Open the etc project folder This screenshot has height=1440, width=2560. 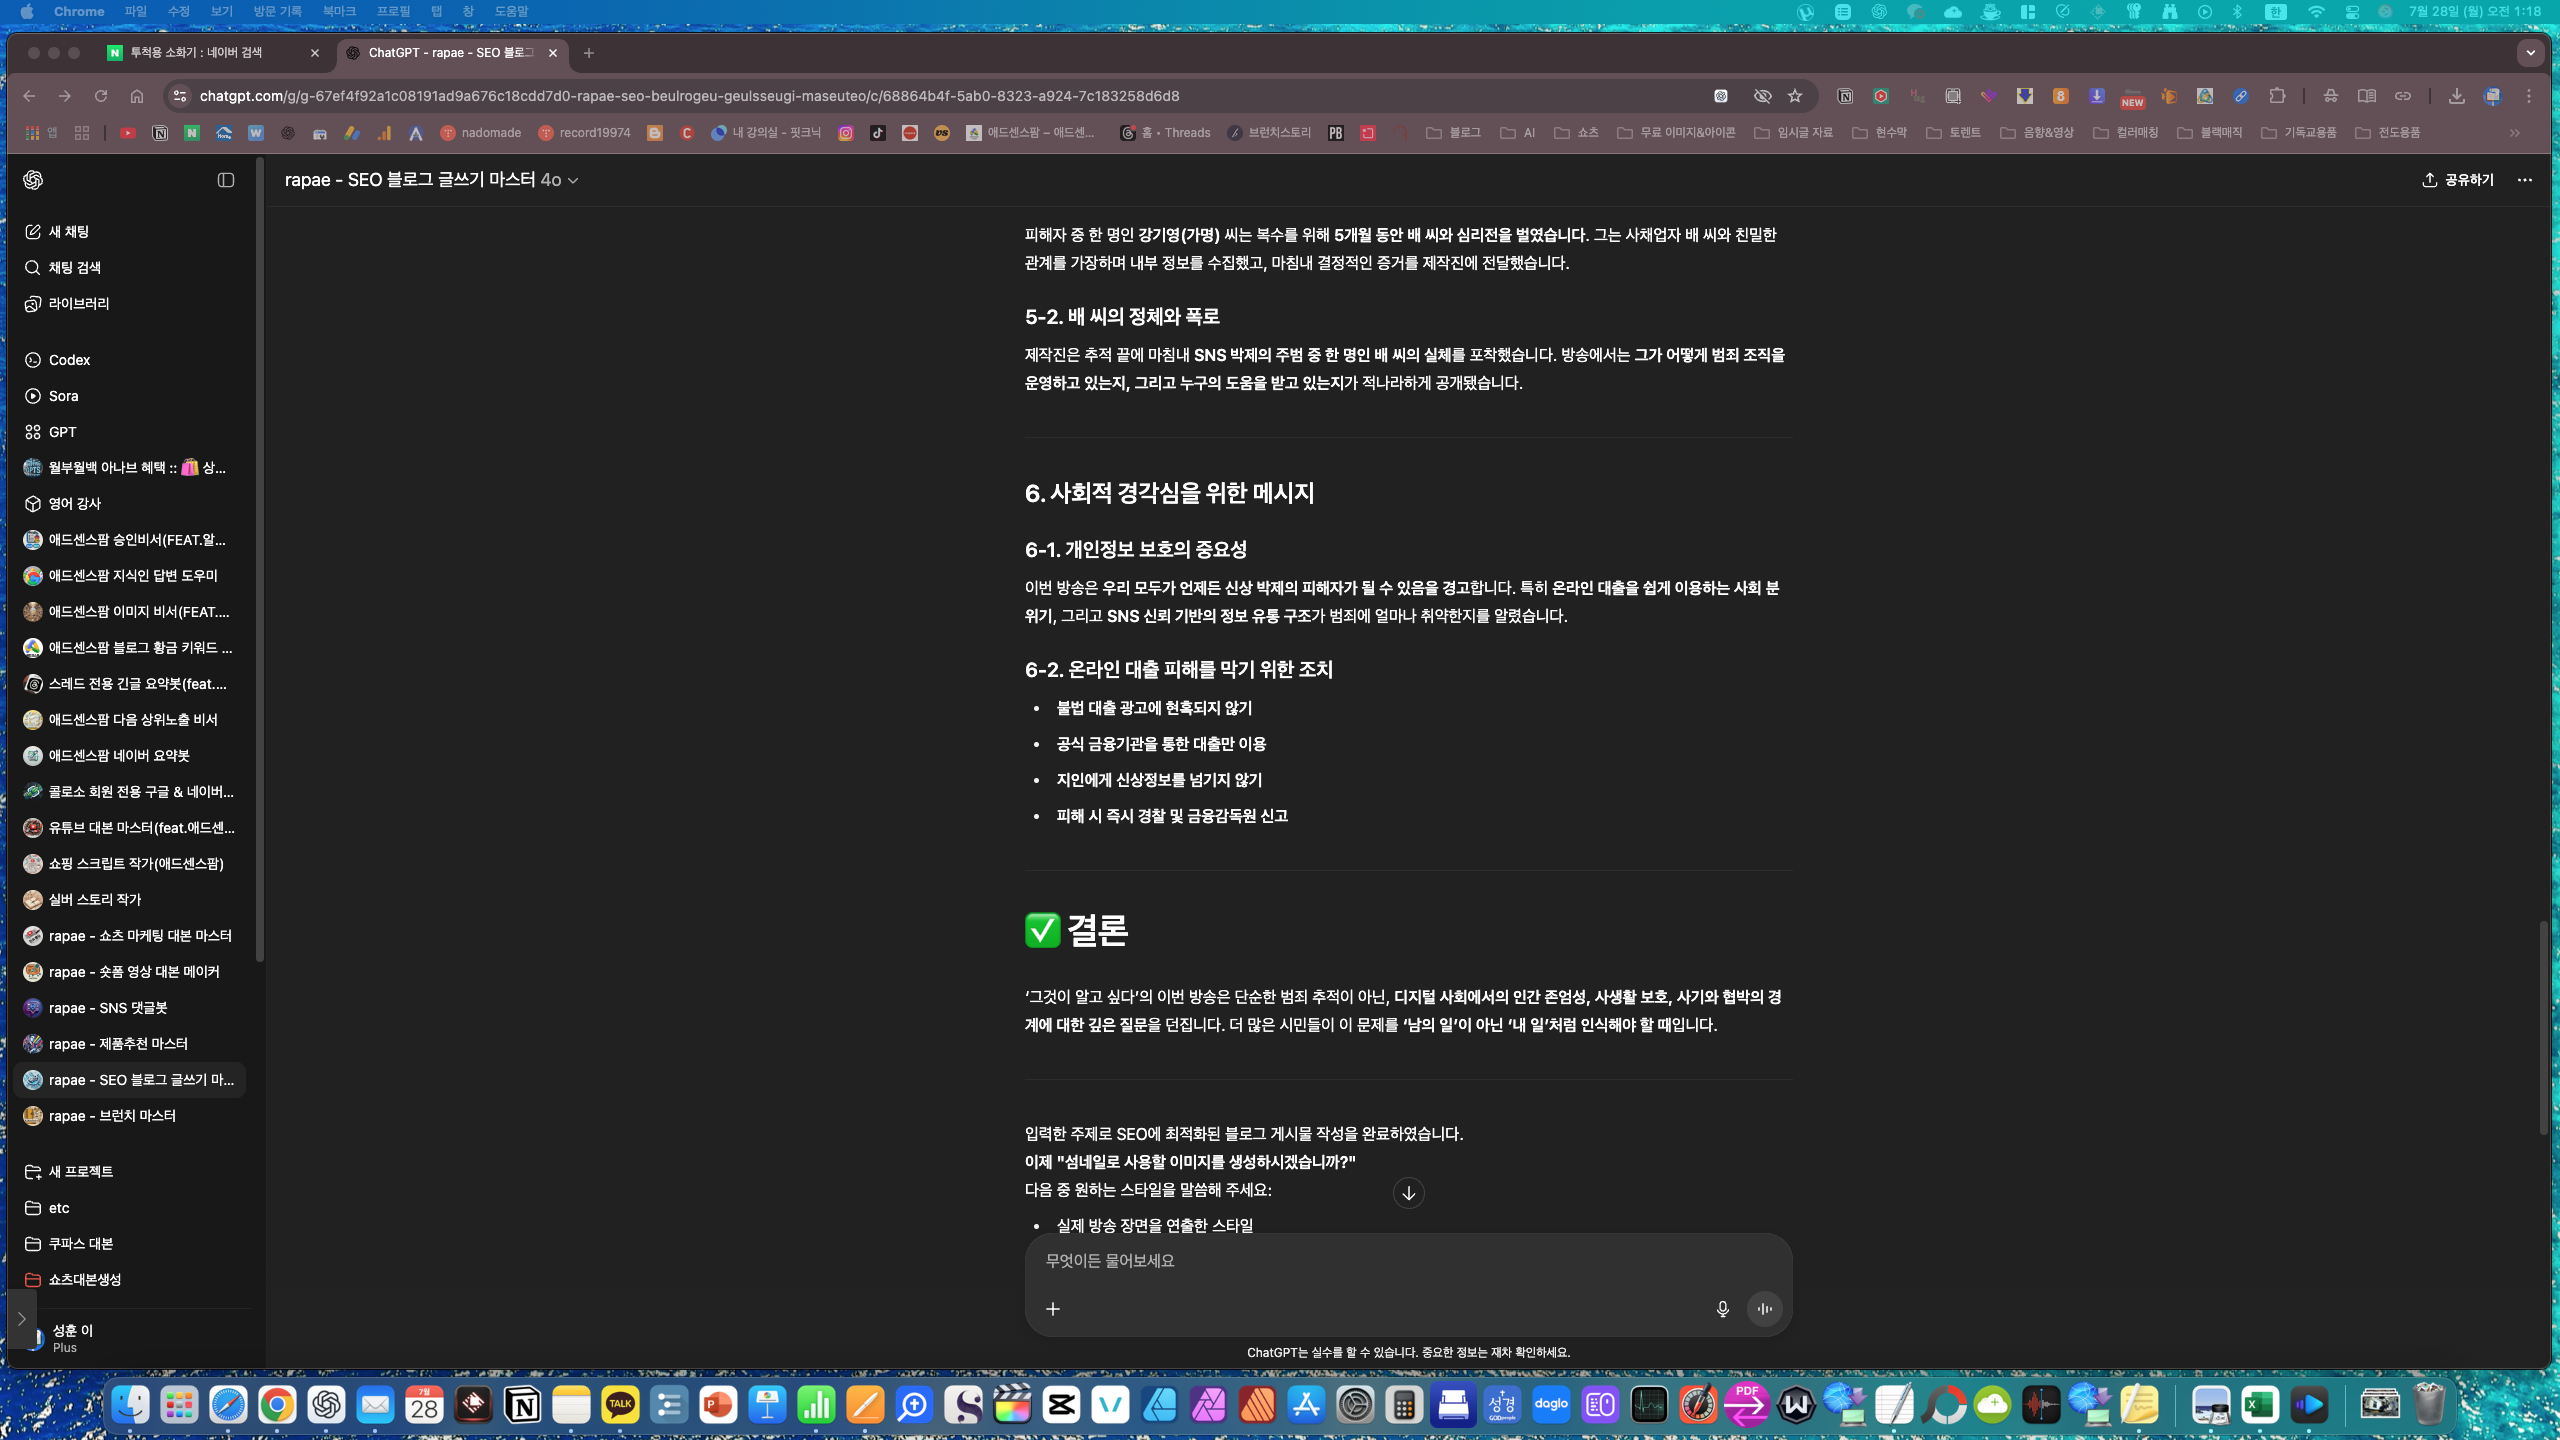pos(130,1208)
